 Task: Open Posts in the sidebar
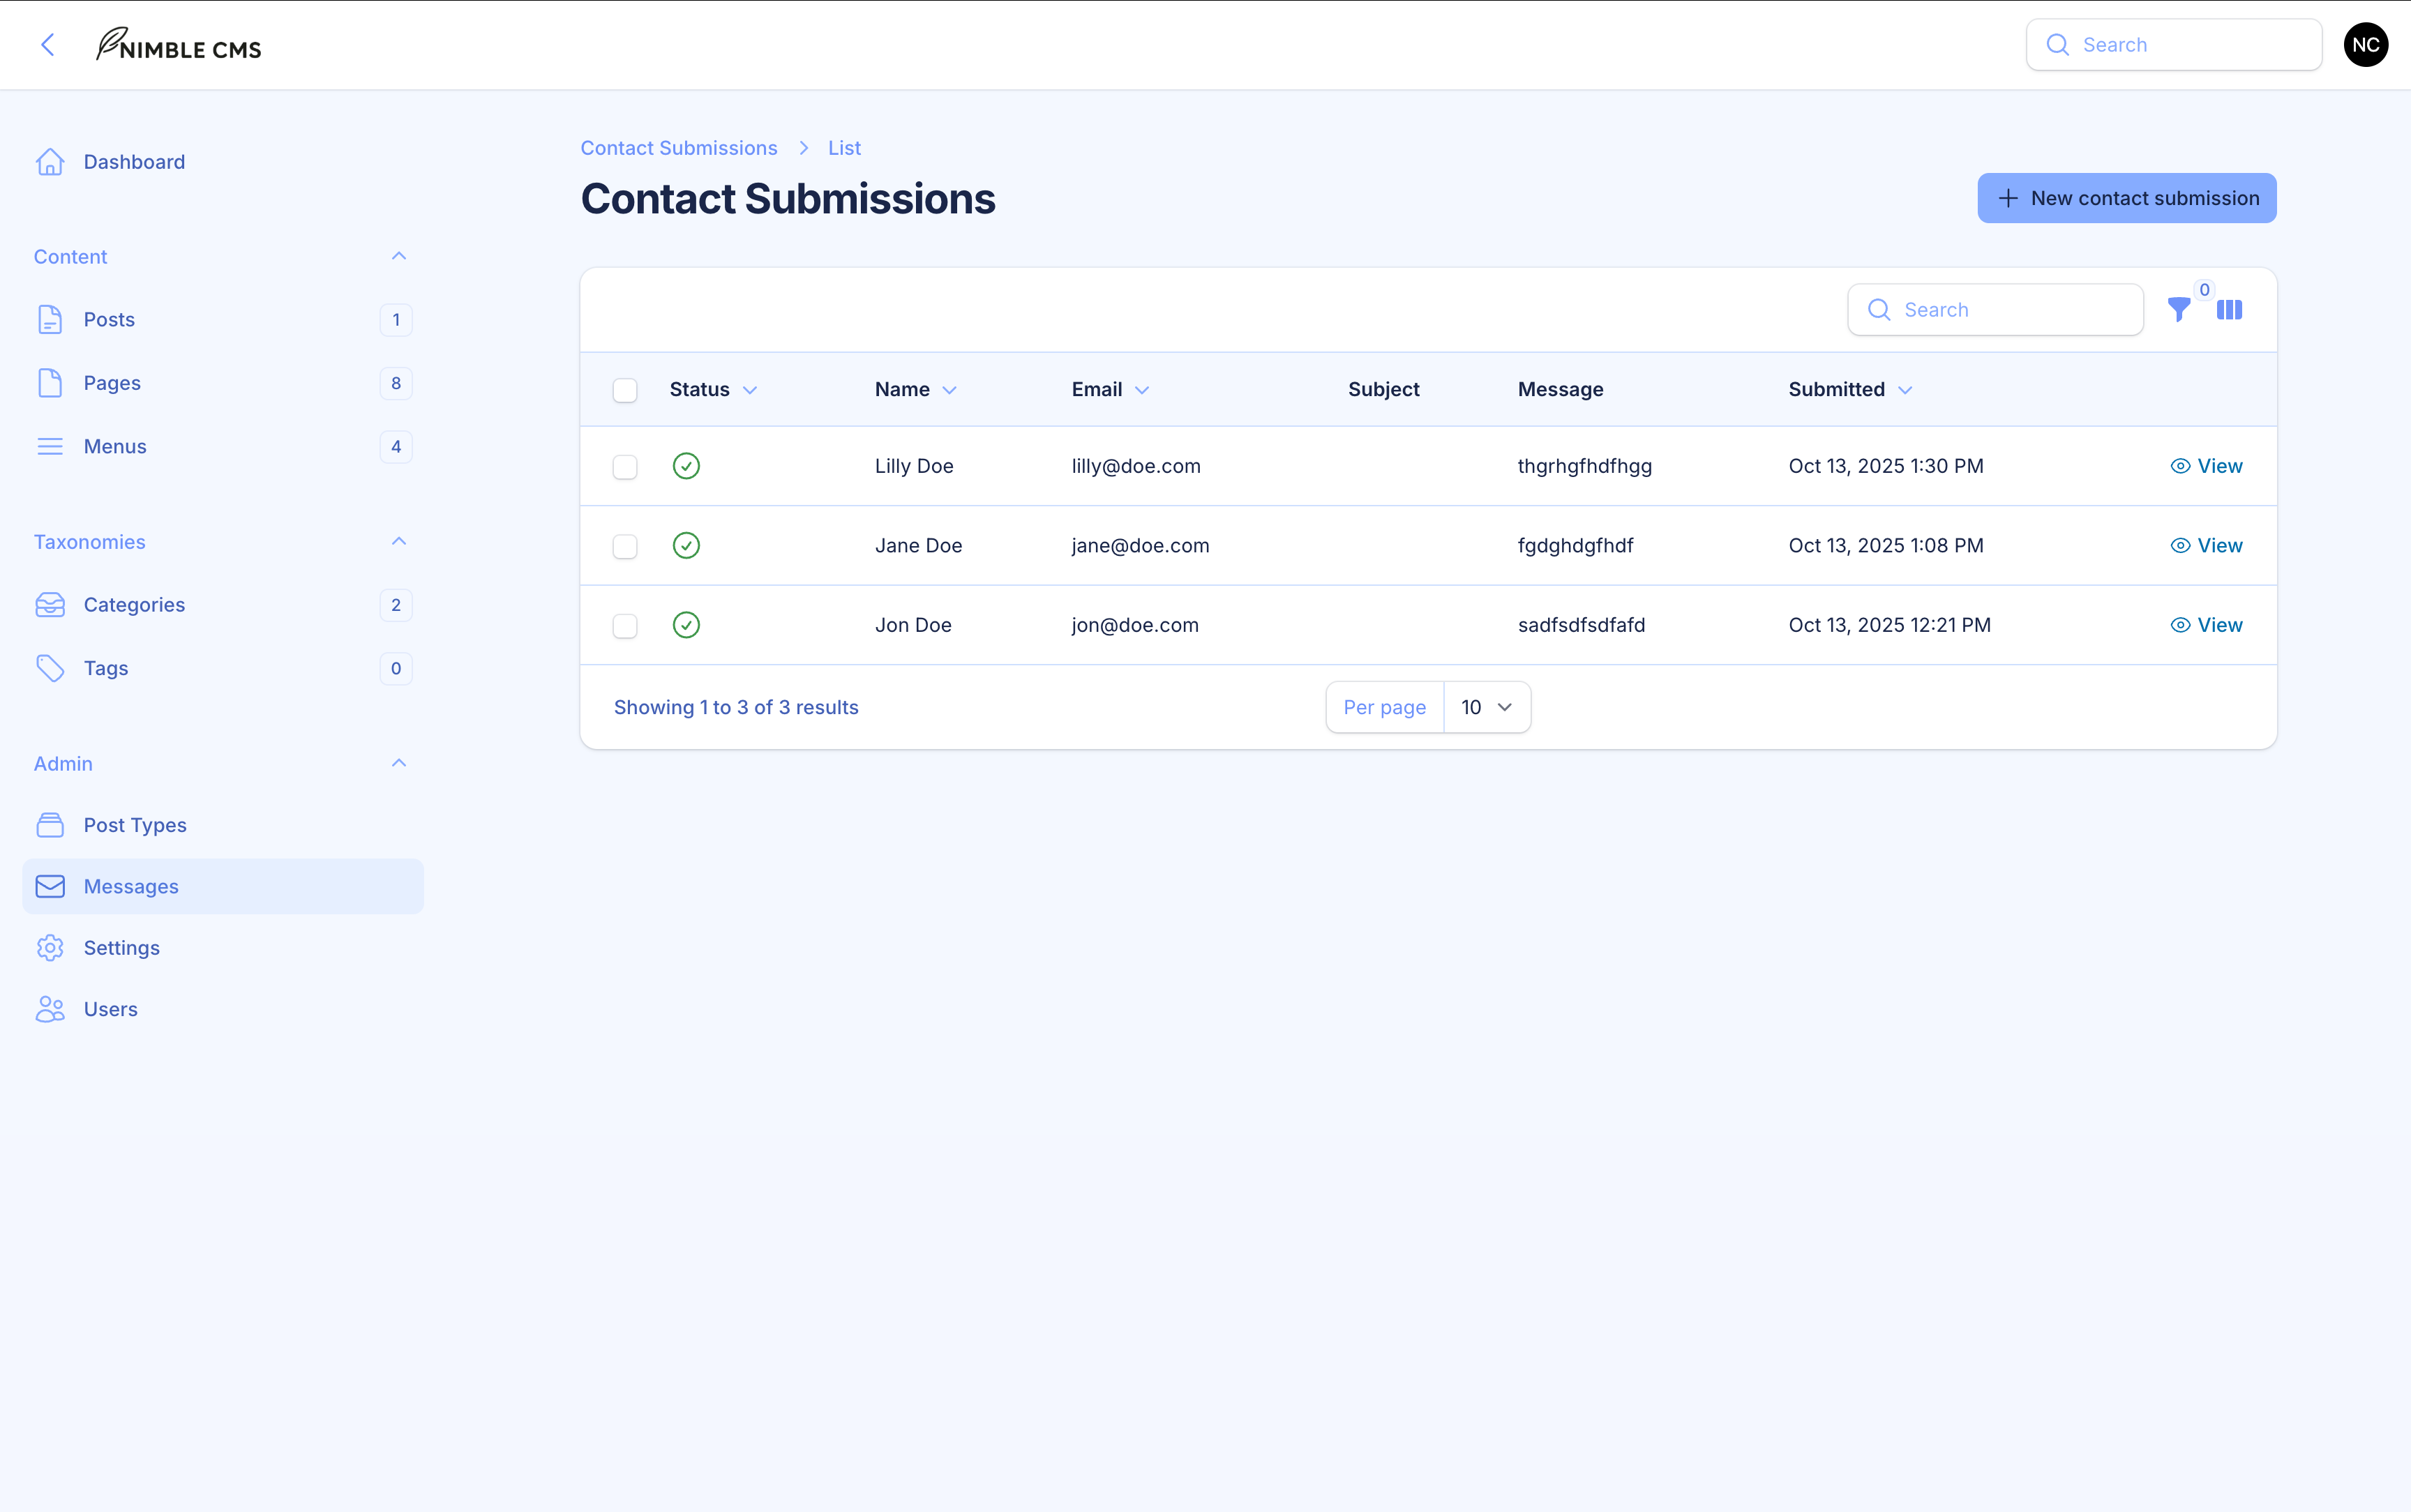(109, 320)
